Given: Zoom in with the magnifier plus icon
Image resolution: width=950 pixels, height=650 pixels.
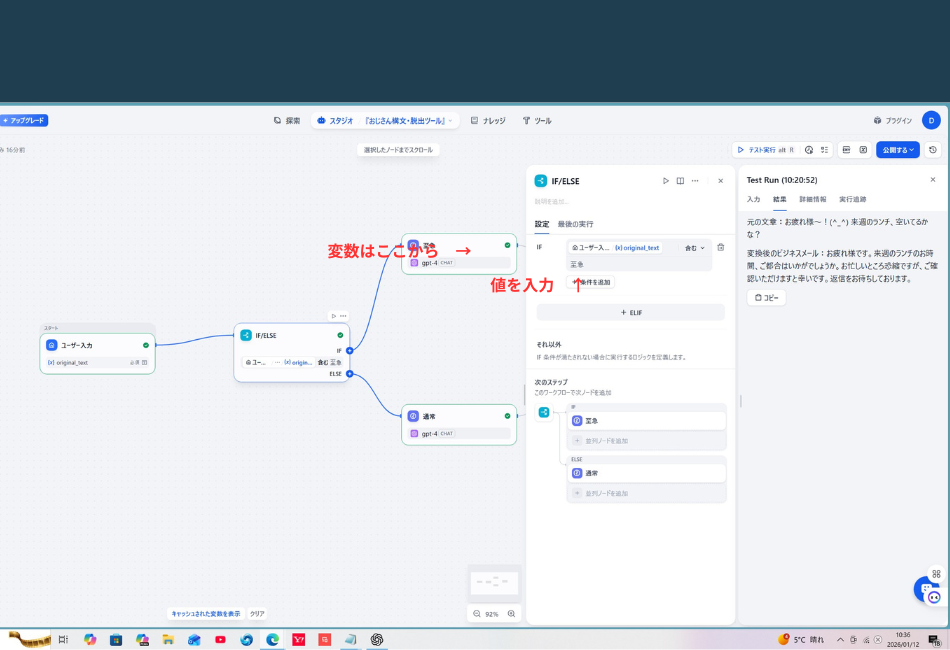Looking at the screenshot, I should coord(511,613).
